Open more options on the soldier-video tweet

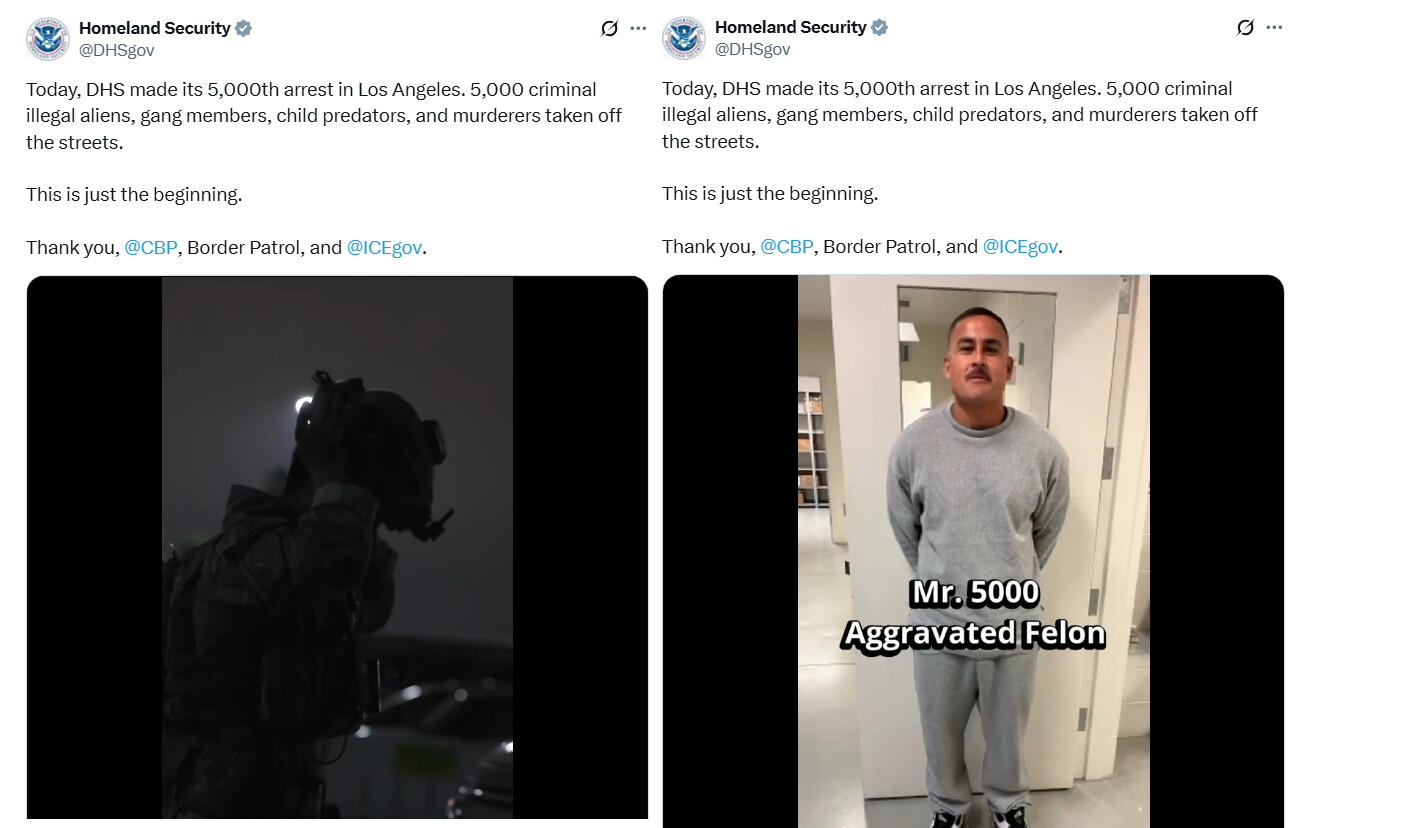[x=638, y=28]
